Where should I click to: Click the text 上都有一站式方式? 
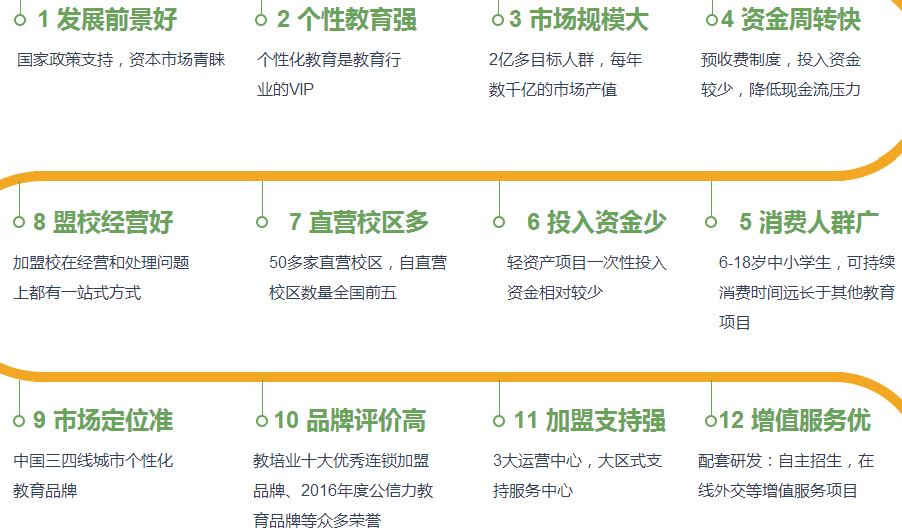77,293
